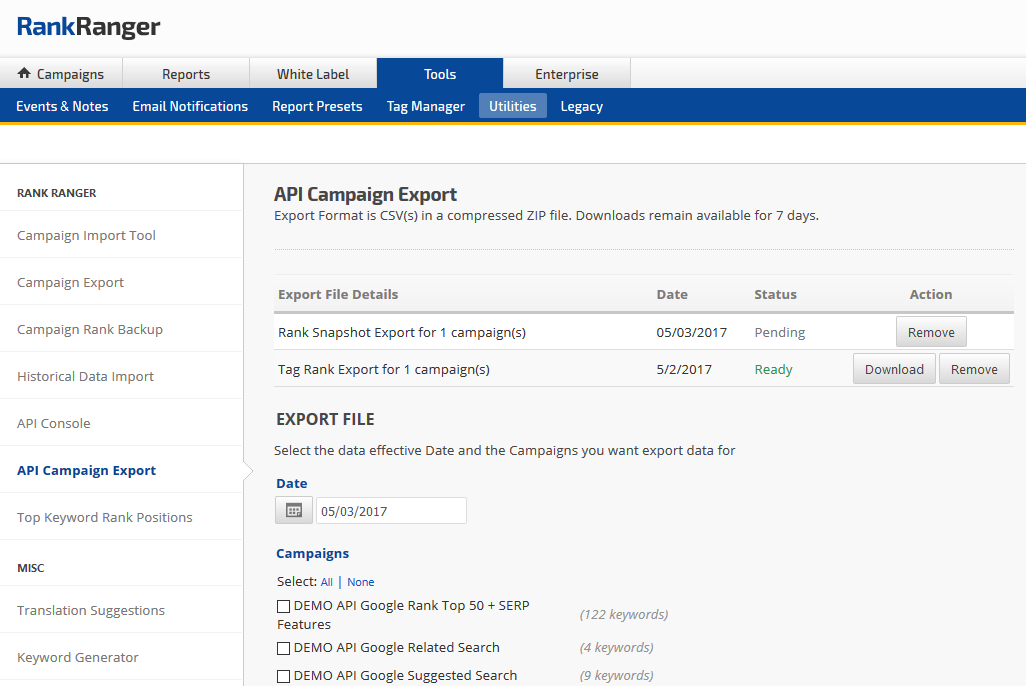1026x686 pixels.
Task: Remove the pending Rank Snapshot Export
Action: coord(931,332)
